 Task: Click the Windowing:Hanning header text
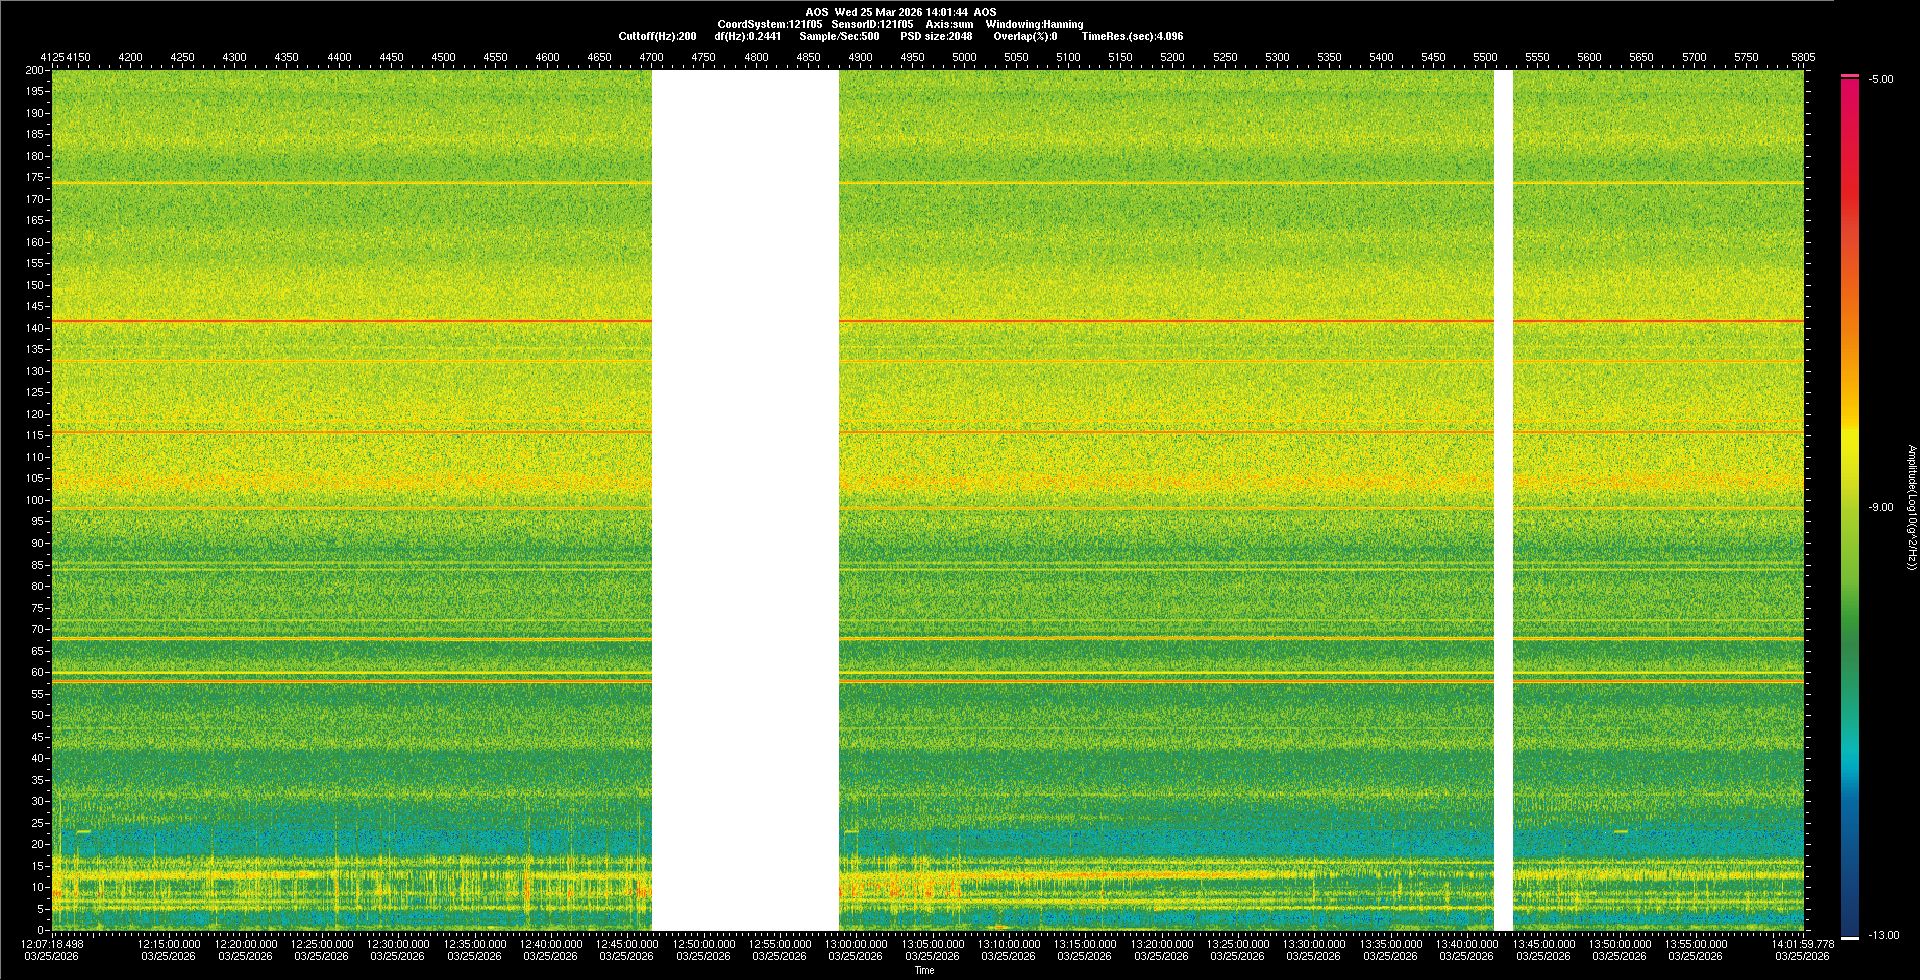coord(1034,24)
